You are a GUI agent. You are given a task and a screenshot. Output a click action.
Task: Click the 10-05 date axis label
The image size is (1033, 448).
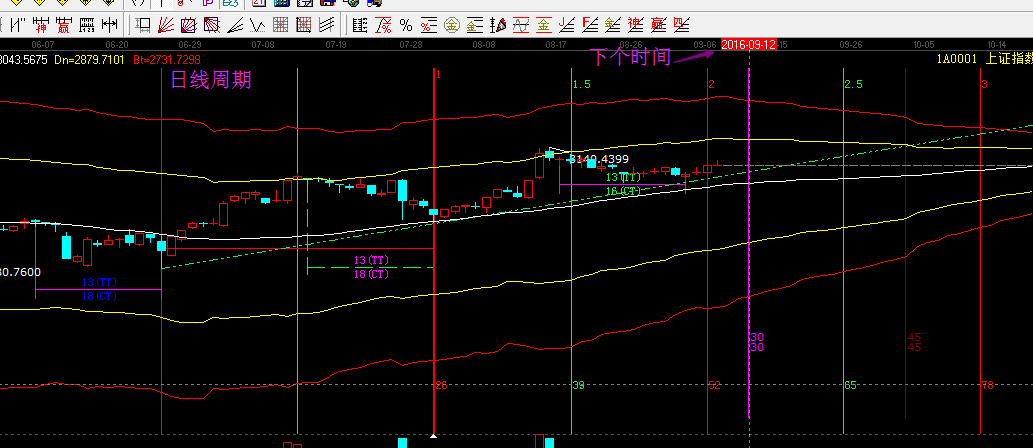pyautogui.click(x=924, y=45)
